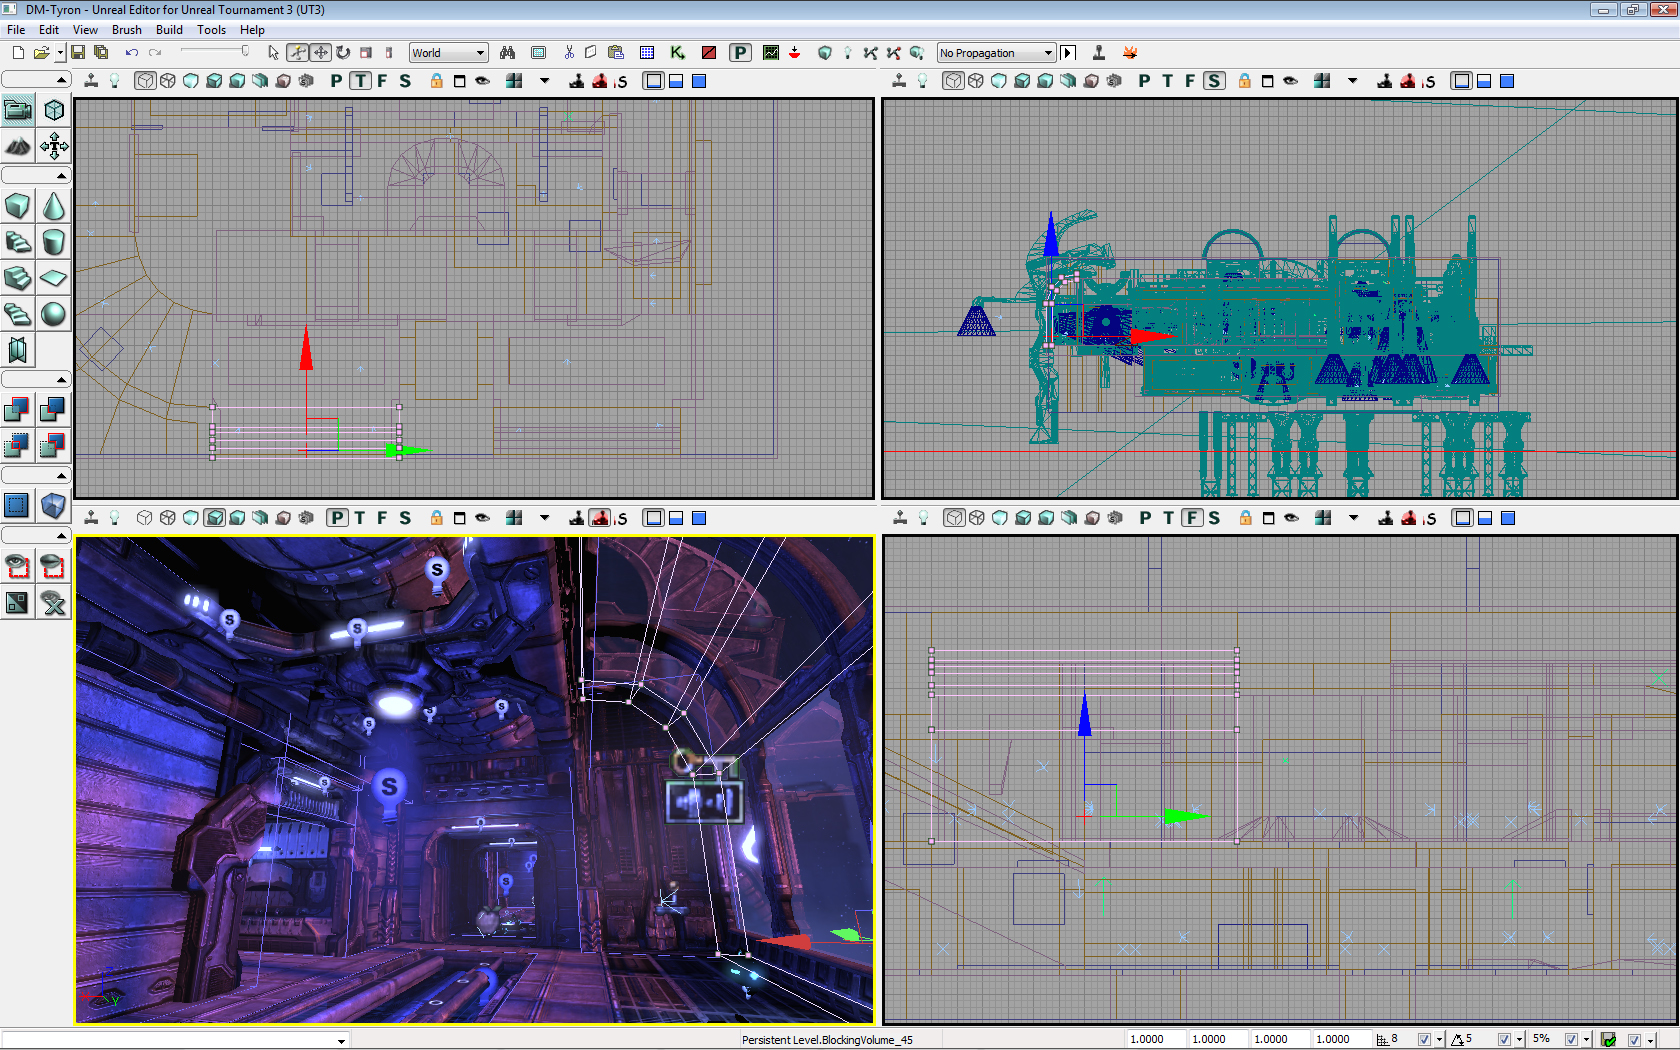This screenshot has width=1680, height=1050.
Task: Open the Edit menu
Action: (48, 30)
